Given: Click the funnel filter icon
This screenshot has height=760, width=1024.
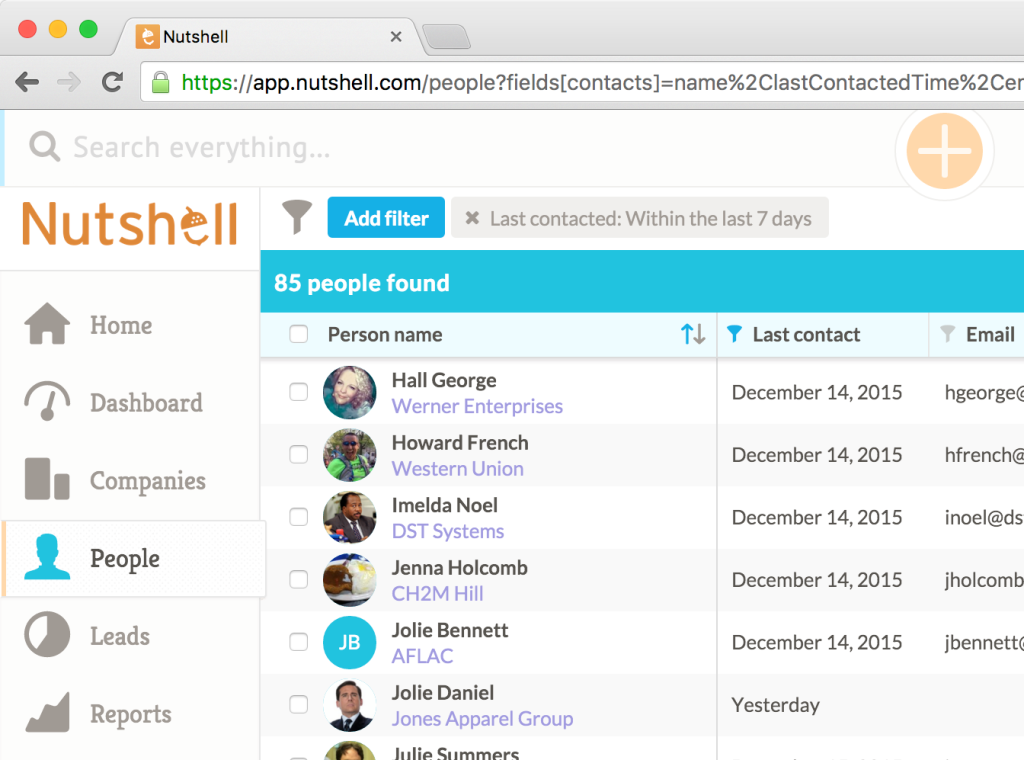Looking at the screenshot, I should (296, 216).
